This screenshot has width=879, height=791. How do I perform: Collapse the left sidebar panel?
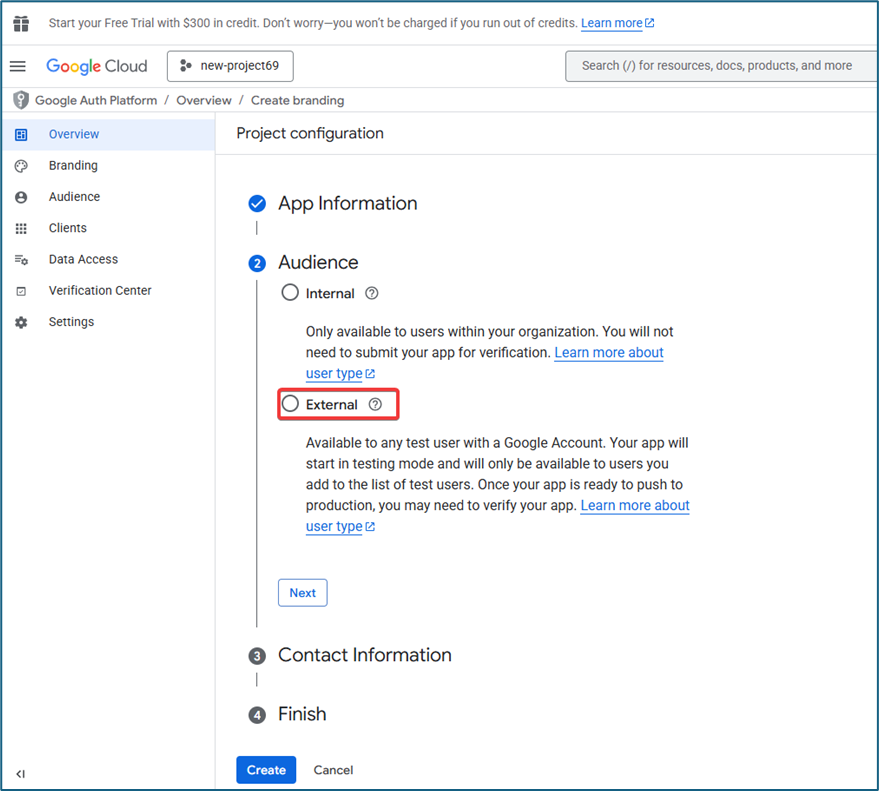click(x=21, y=773)
